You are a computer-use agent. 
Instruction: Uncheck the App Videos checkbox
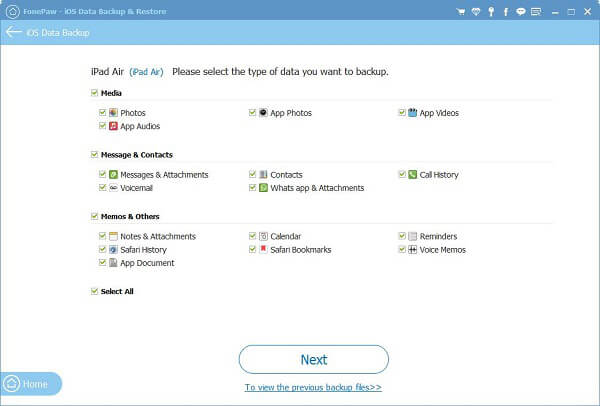[x=402, y=112]
